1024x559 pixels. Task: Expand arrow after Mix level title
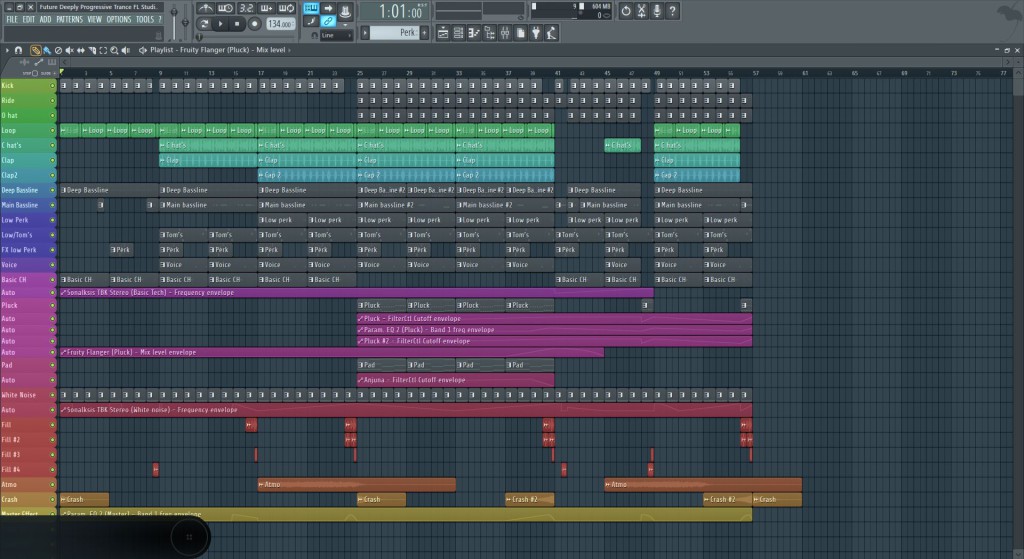pyautogui.click(x=289, y=50)
